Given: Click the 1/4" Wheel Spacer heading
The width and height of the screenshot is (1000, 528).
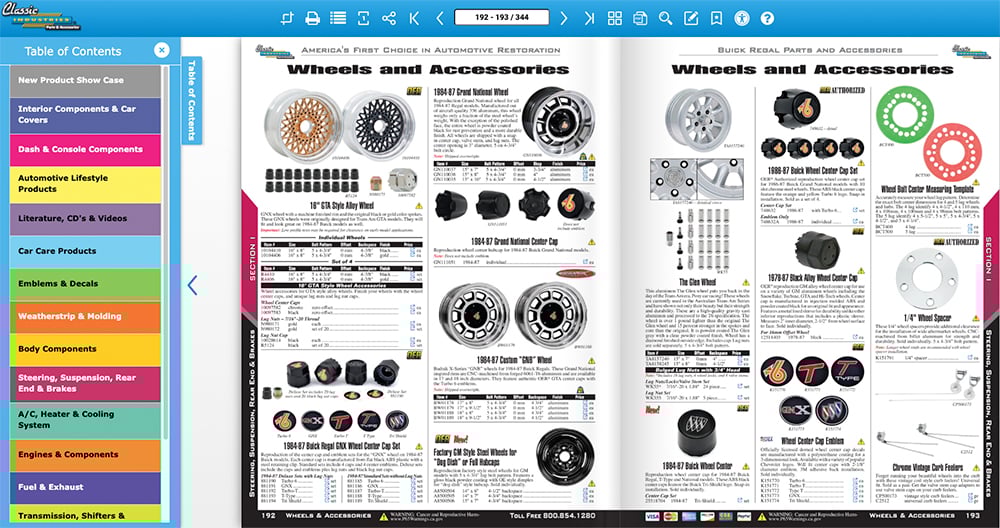Looking at the screenshot, I should 927,318.
